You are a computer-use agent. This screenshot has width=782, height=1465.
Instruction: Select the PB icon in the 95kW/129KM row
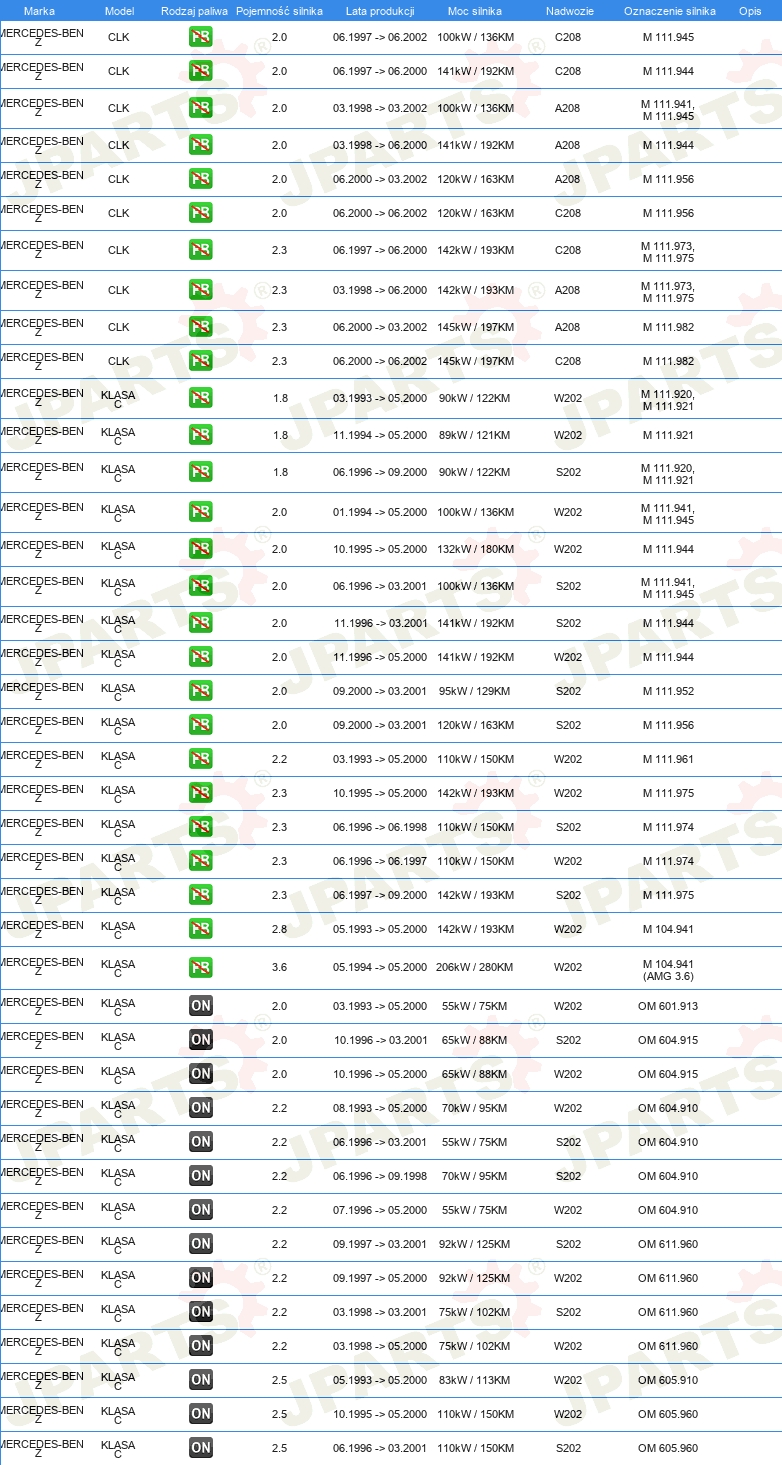tap(201, 691)
